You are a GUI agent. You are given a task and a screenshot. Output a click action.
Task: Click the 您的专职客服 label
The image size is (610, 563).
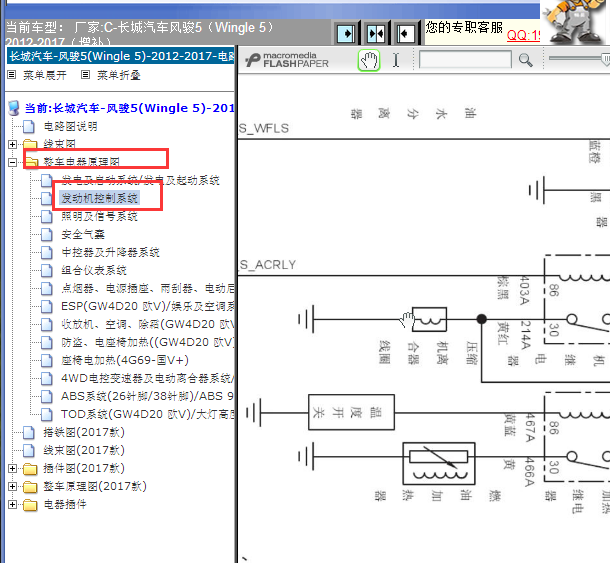tap(464, 28)
